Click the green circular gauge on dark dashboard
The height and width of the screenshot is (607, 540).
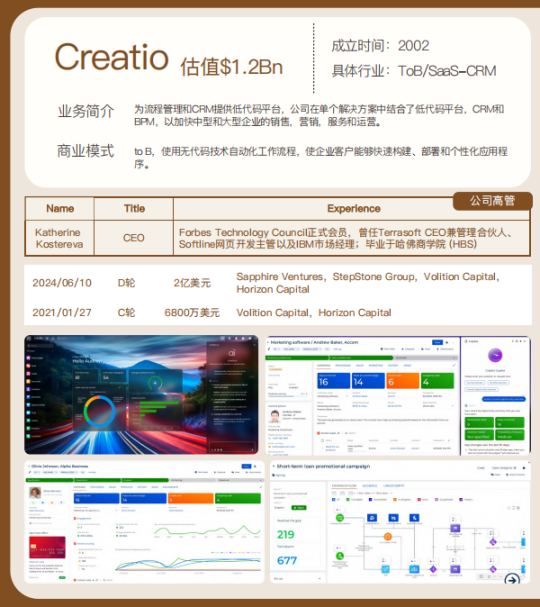pos(155,382)
